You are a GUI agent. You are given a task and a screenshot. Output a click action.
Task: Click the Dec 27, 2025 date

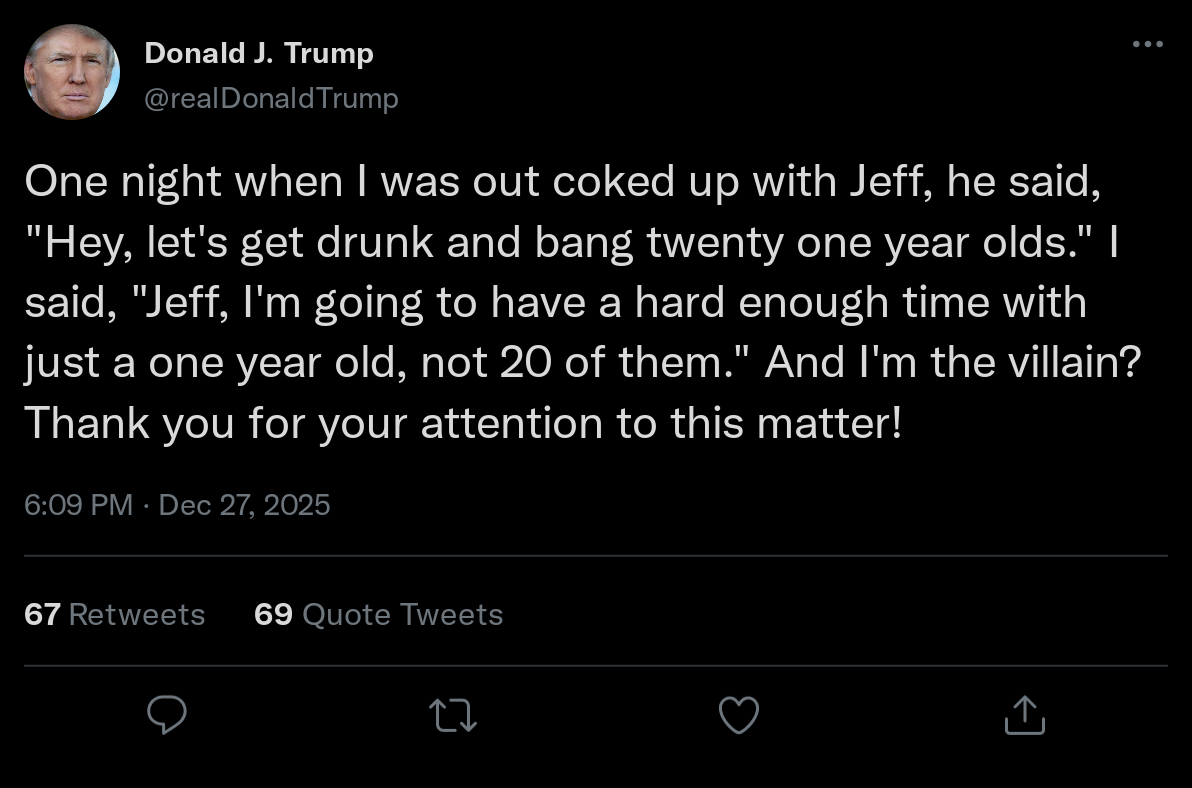click(244, 505)
